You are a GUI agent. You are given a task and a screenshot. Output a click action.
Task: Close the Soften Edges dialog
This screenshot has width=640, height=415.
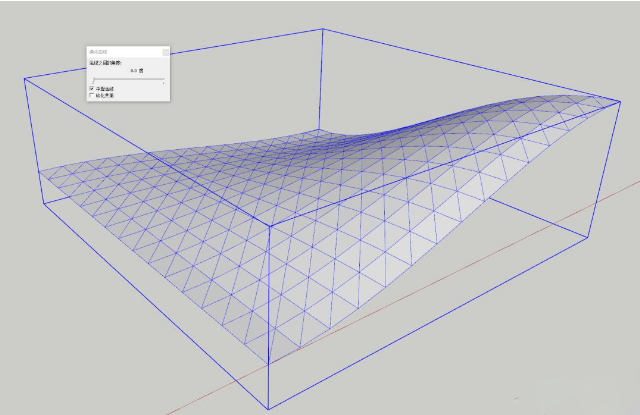165,51
